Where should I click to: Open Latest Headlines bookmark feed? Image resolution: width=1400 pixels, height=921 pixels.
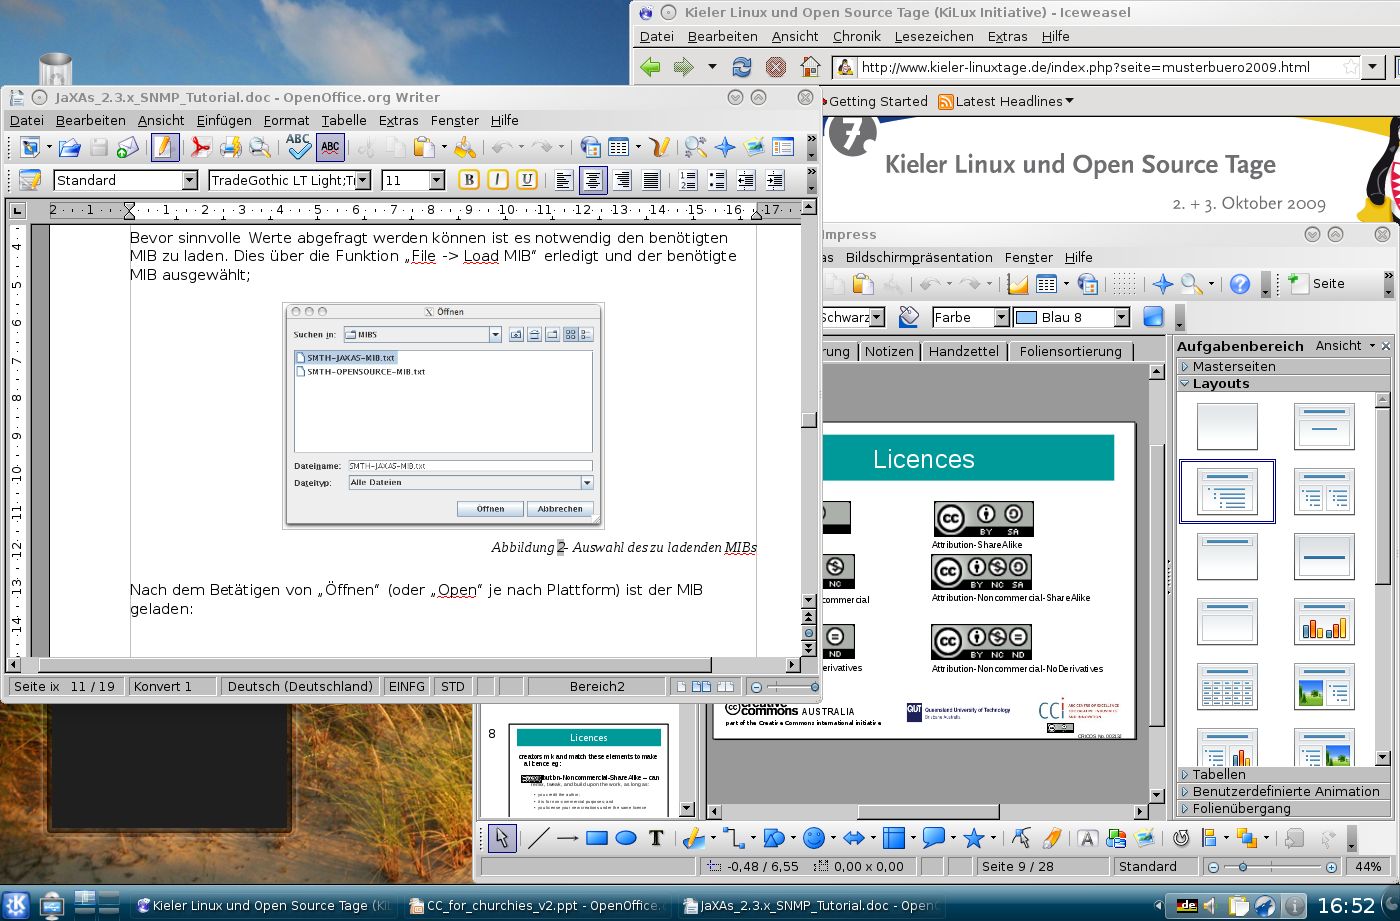(x=1006, y=101)
